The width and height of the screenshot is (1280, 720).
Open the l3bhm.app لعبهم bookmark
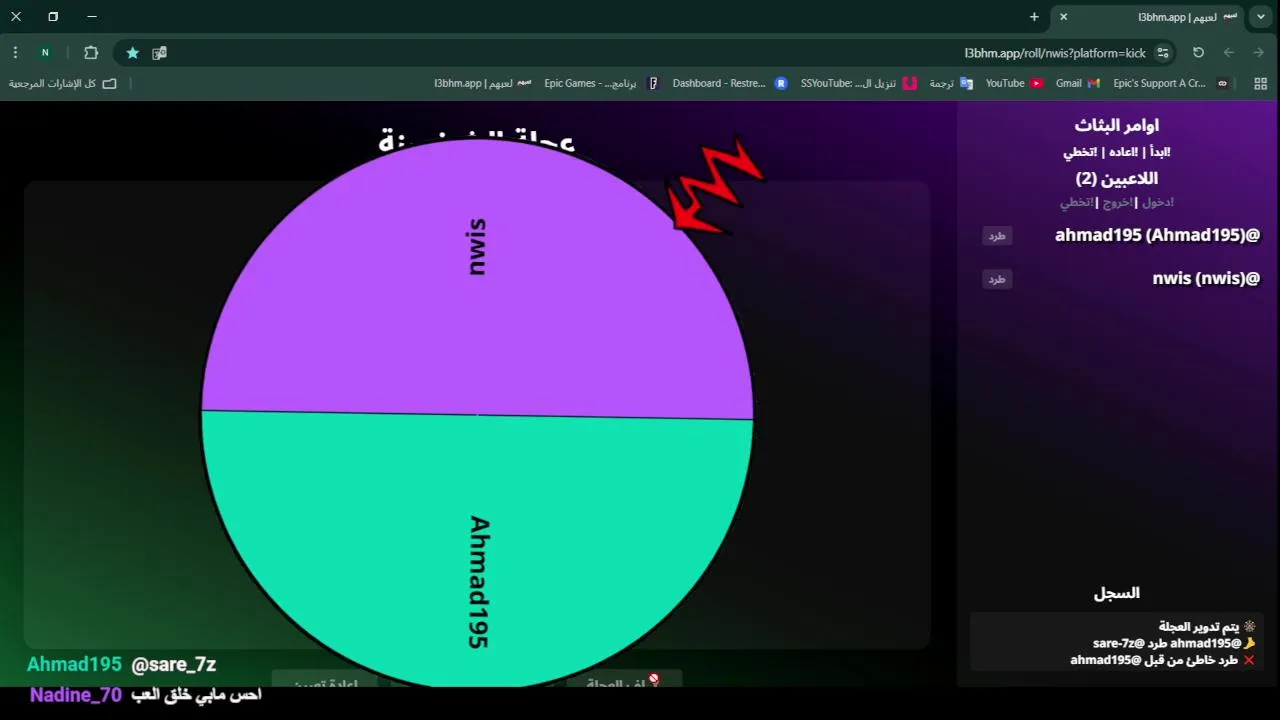(482, 83)
